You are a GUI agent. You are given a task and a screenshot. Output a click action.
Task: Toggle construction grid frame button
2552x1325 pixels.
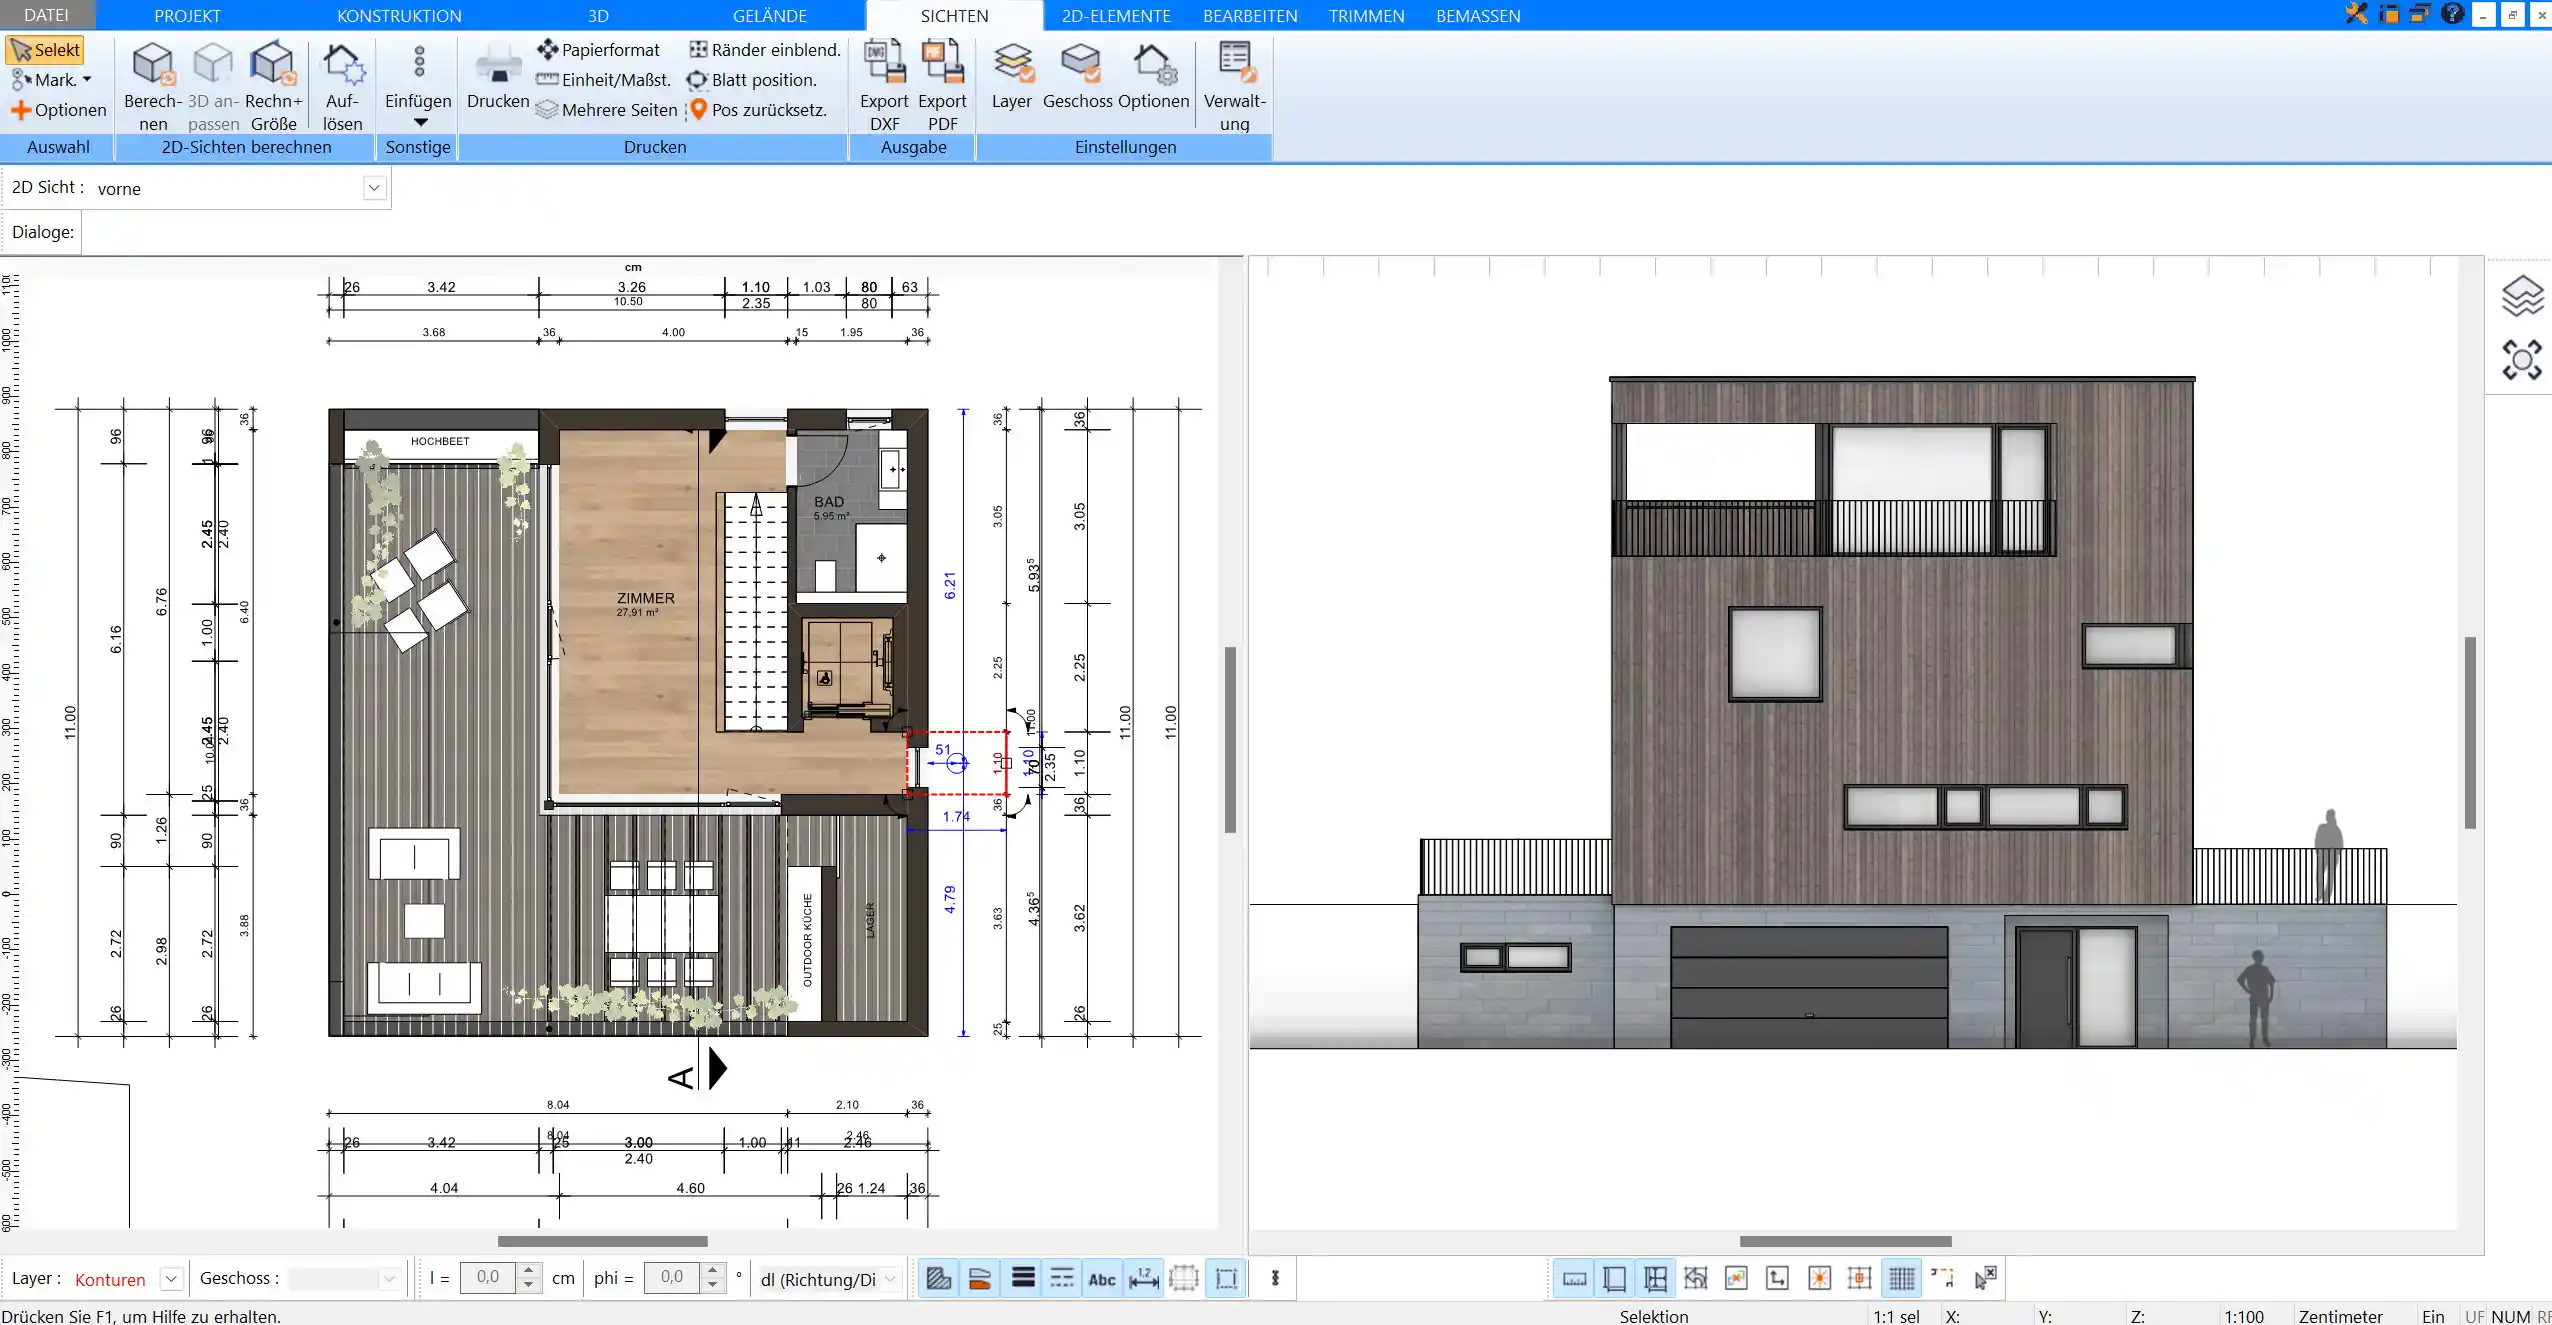1184,1278
